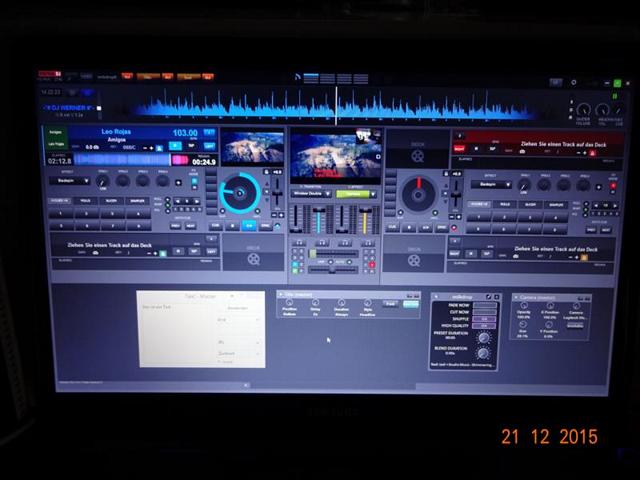Image resolution: width=640 pixels, height=480 pixels.
Task: Toggle the red FX on button on right deck
Action: [612, 186]
